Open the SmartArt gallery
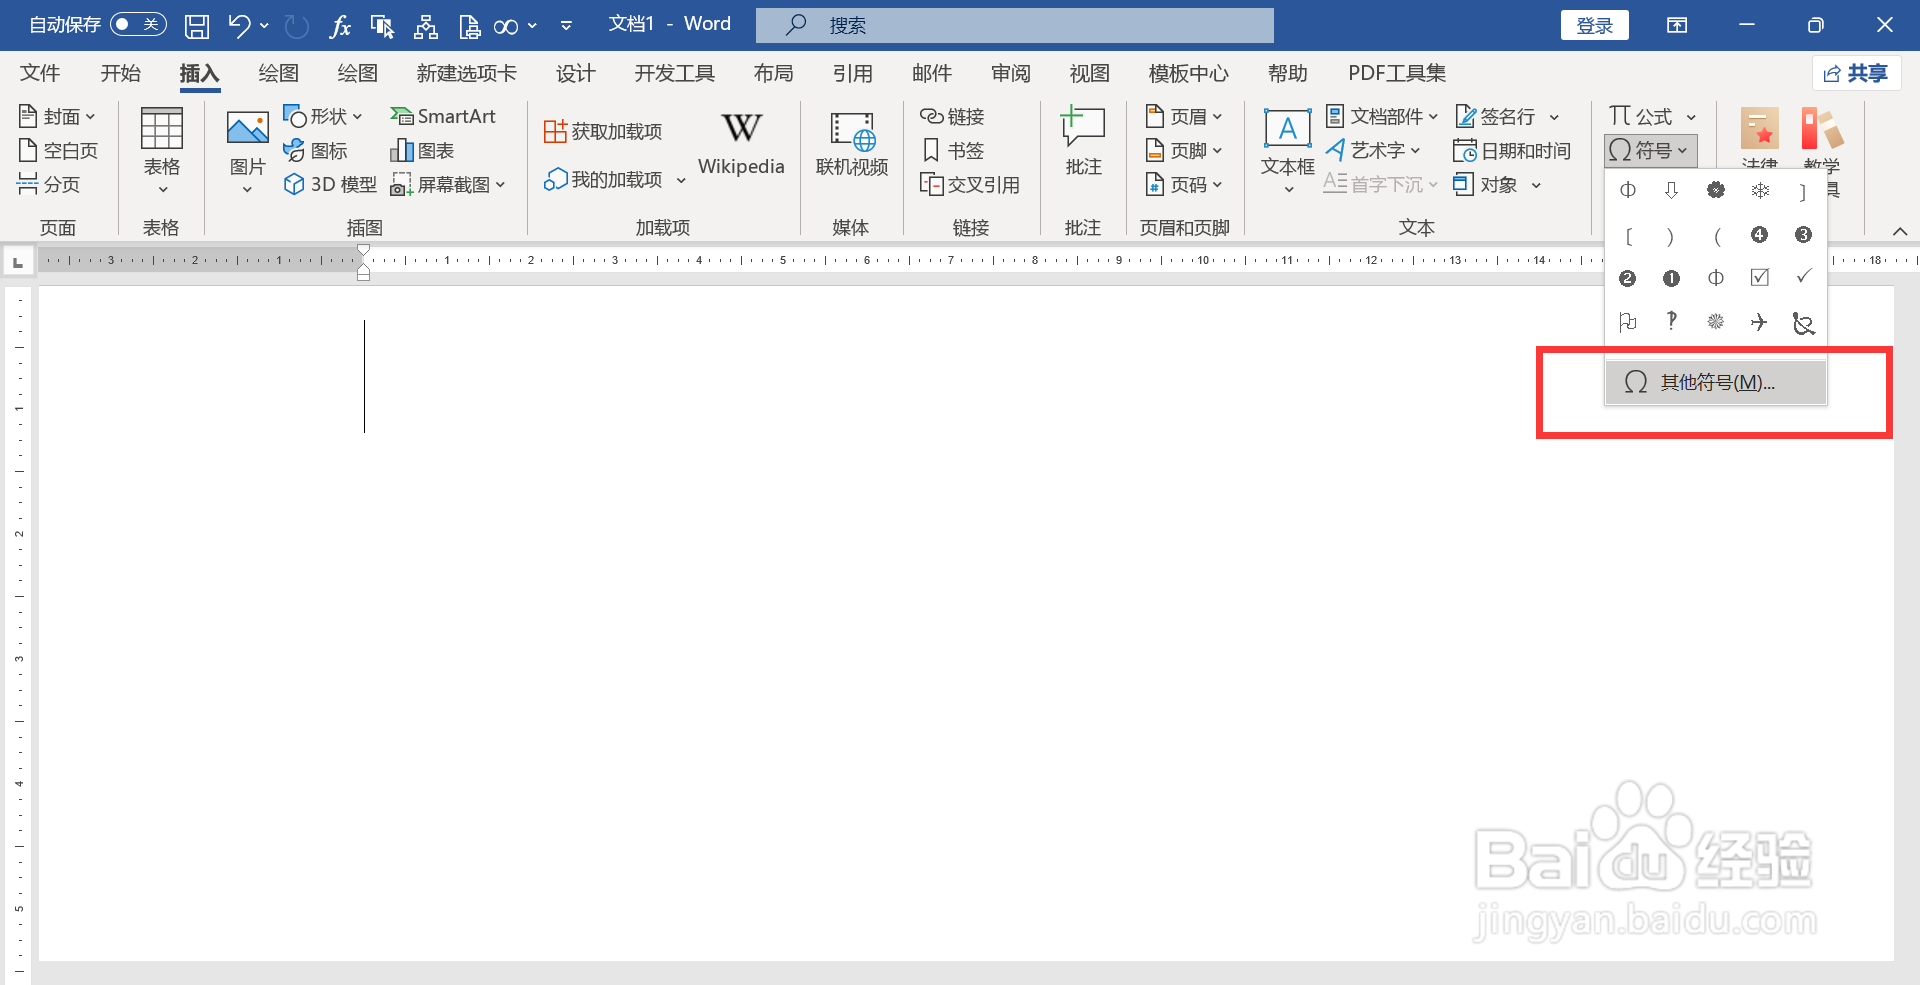 point(444,116)
